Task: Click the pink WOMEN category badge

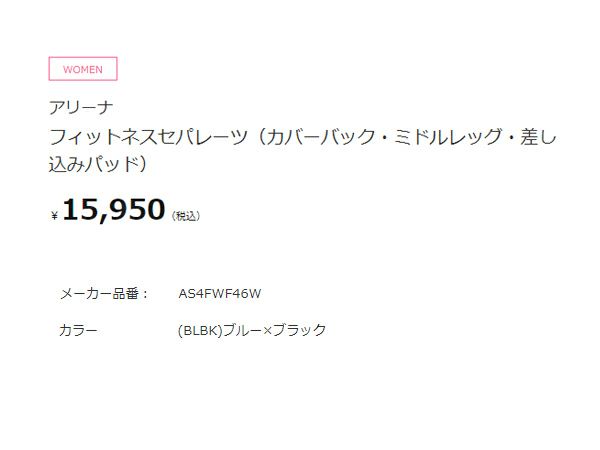Action: tap(83, 69)
